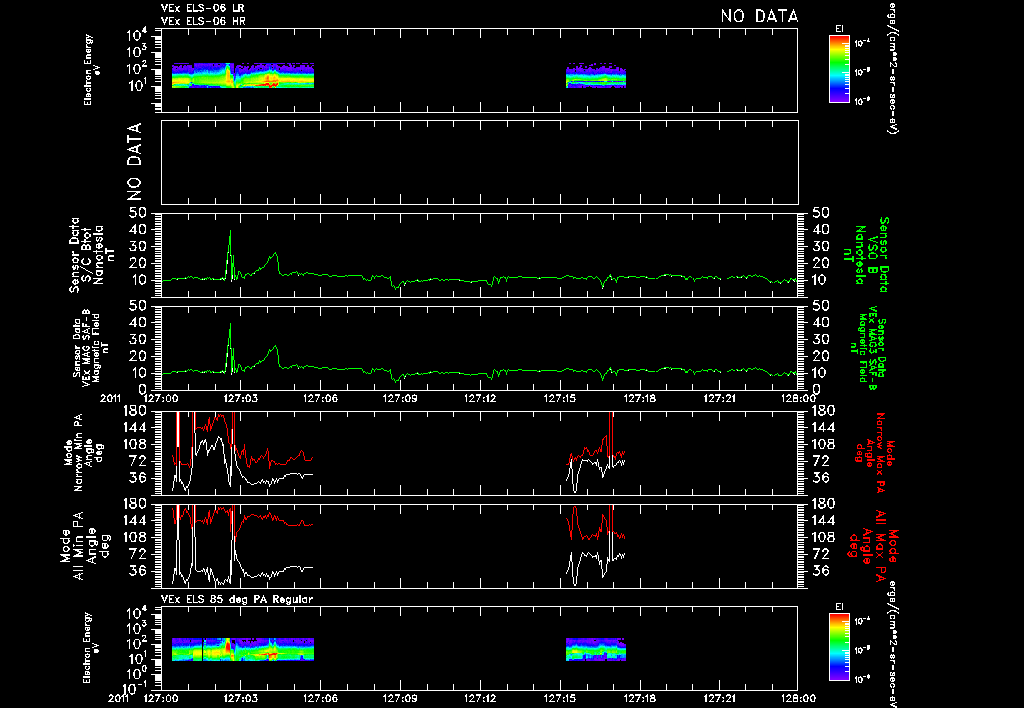Click the "VEx MAG SAF-B Magnetic Field" white axis label
Viewport: 1024px width, 708px height.
pyautogui.click(x=91, y=347)
